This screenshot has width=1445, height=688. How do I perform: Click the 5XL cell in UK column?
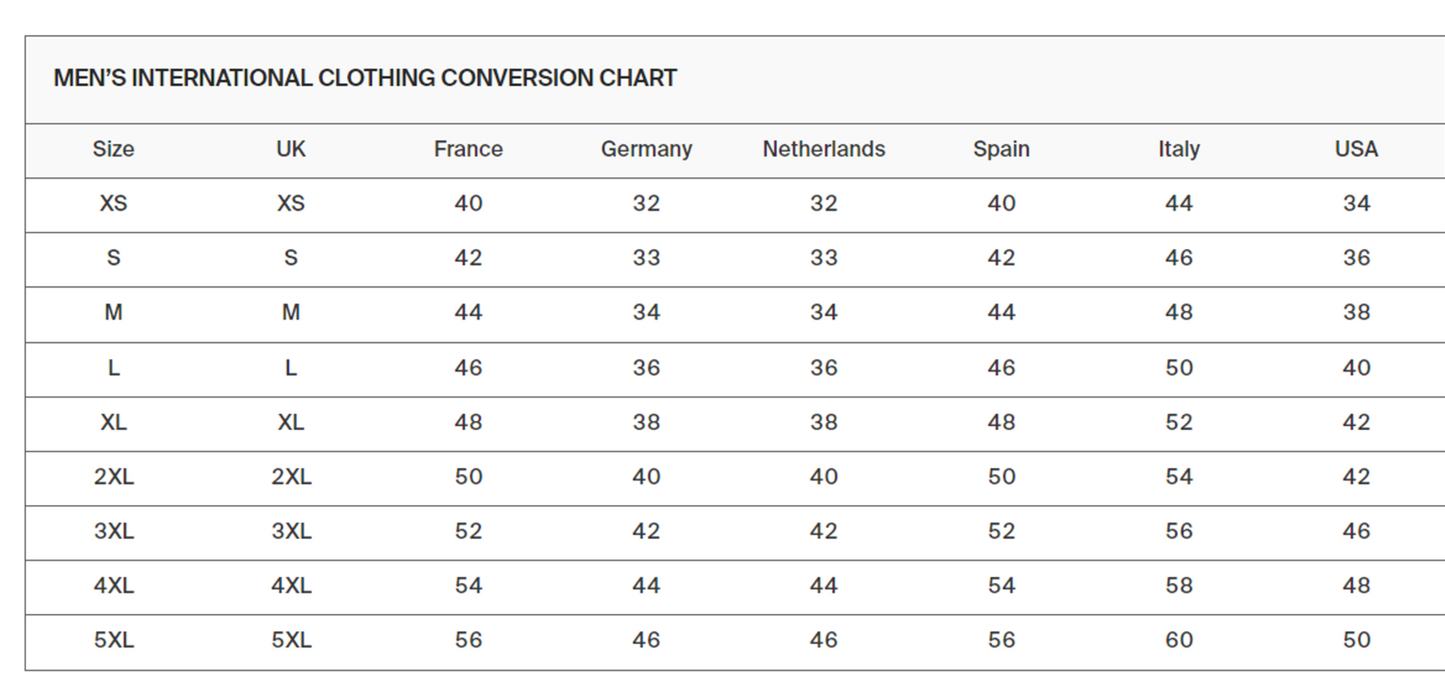pos(291,640)
